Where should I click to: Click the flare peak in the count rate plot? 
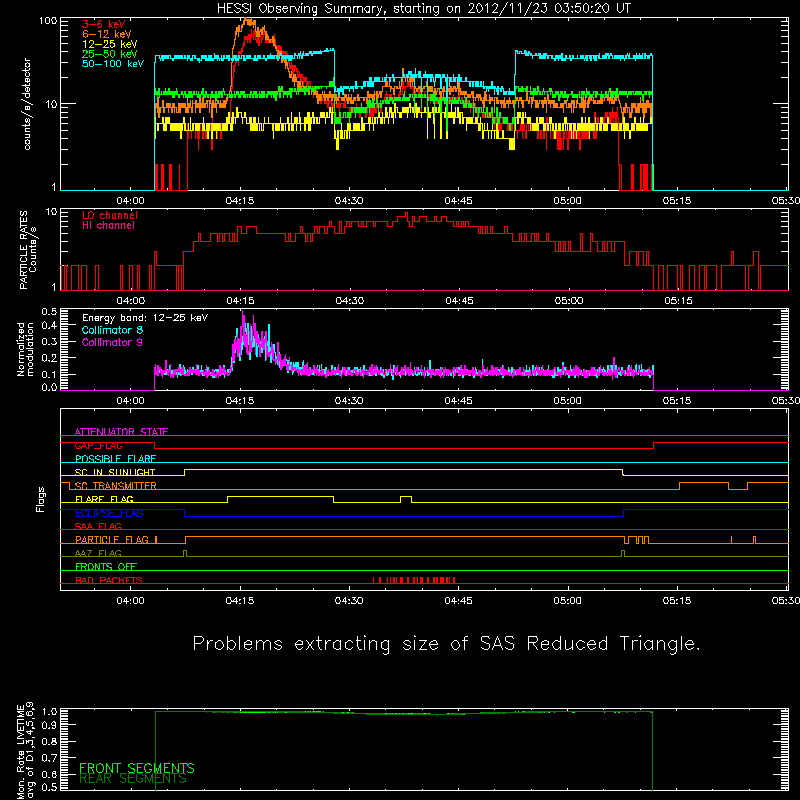pos(248,21)
